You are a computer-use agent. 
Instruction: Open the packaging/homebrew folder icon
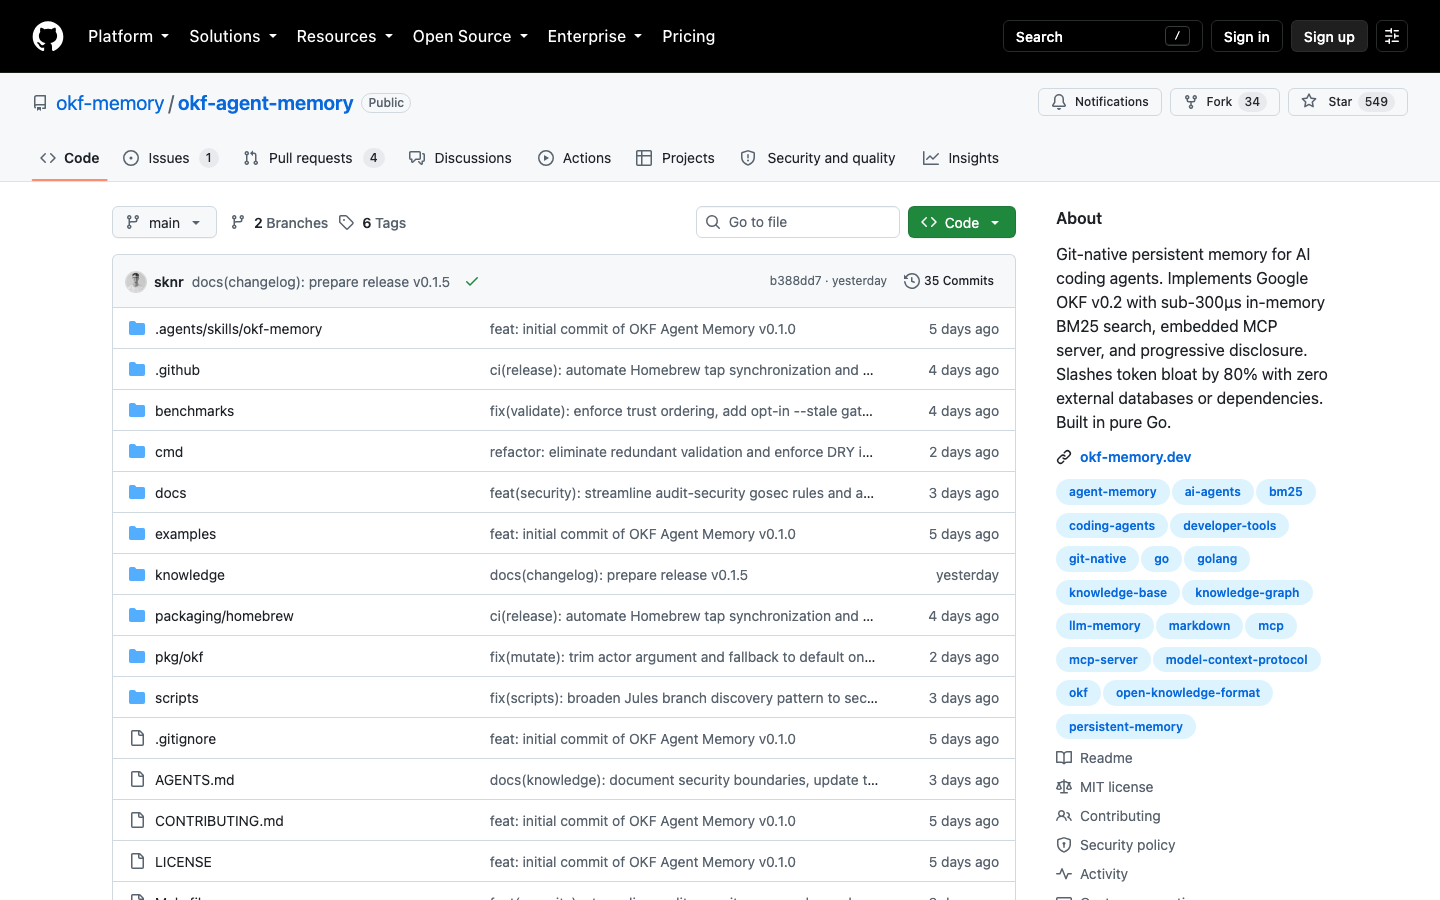137,616
